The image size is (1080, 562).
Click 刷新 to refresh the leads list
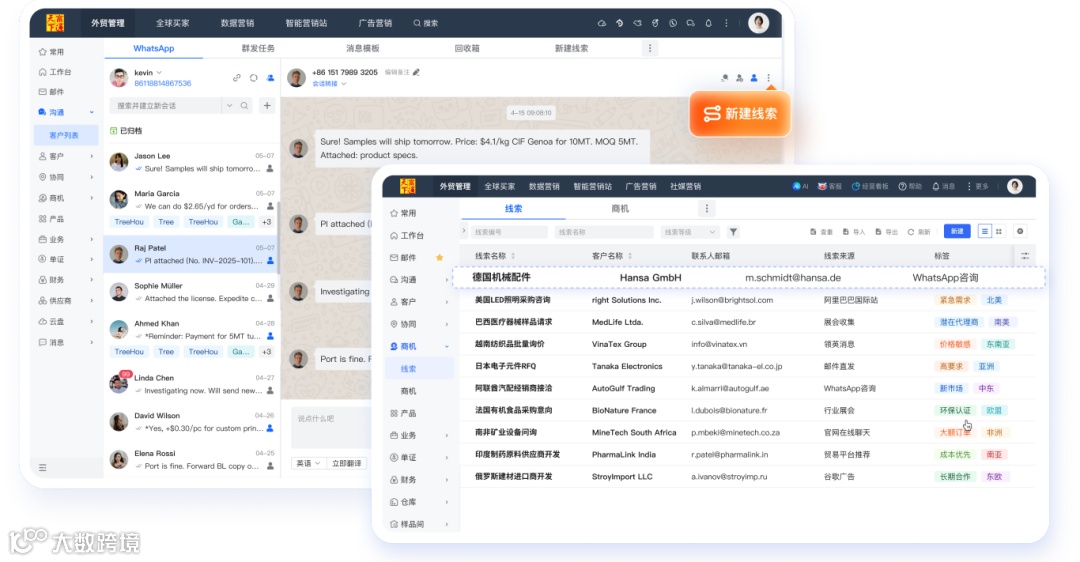click(x=920, y=232)
